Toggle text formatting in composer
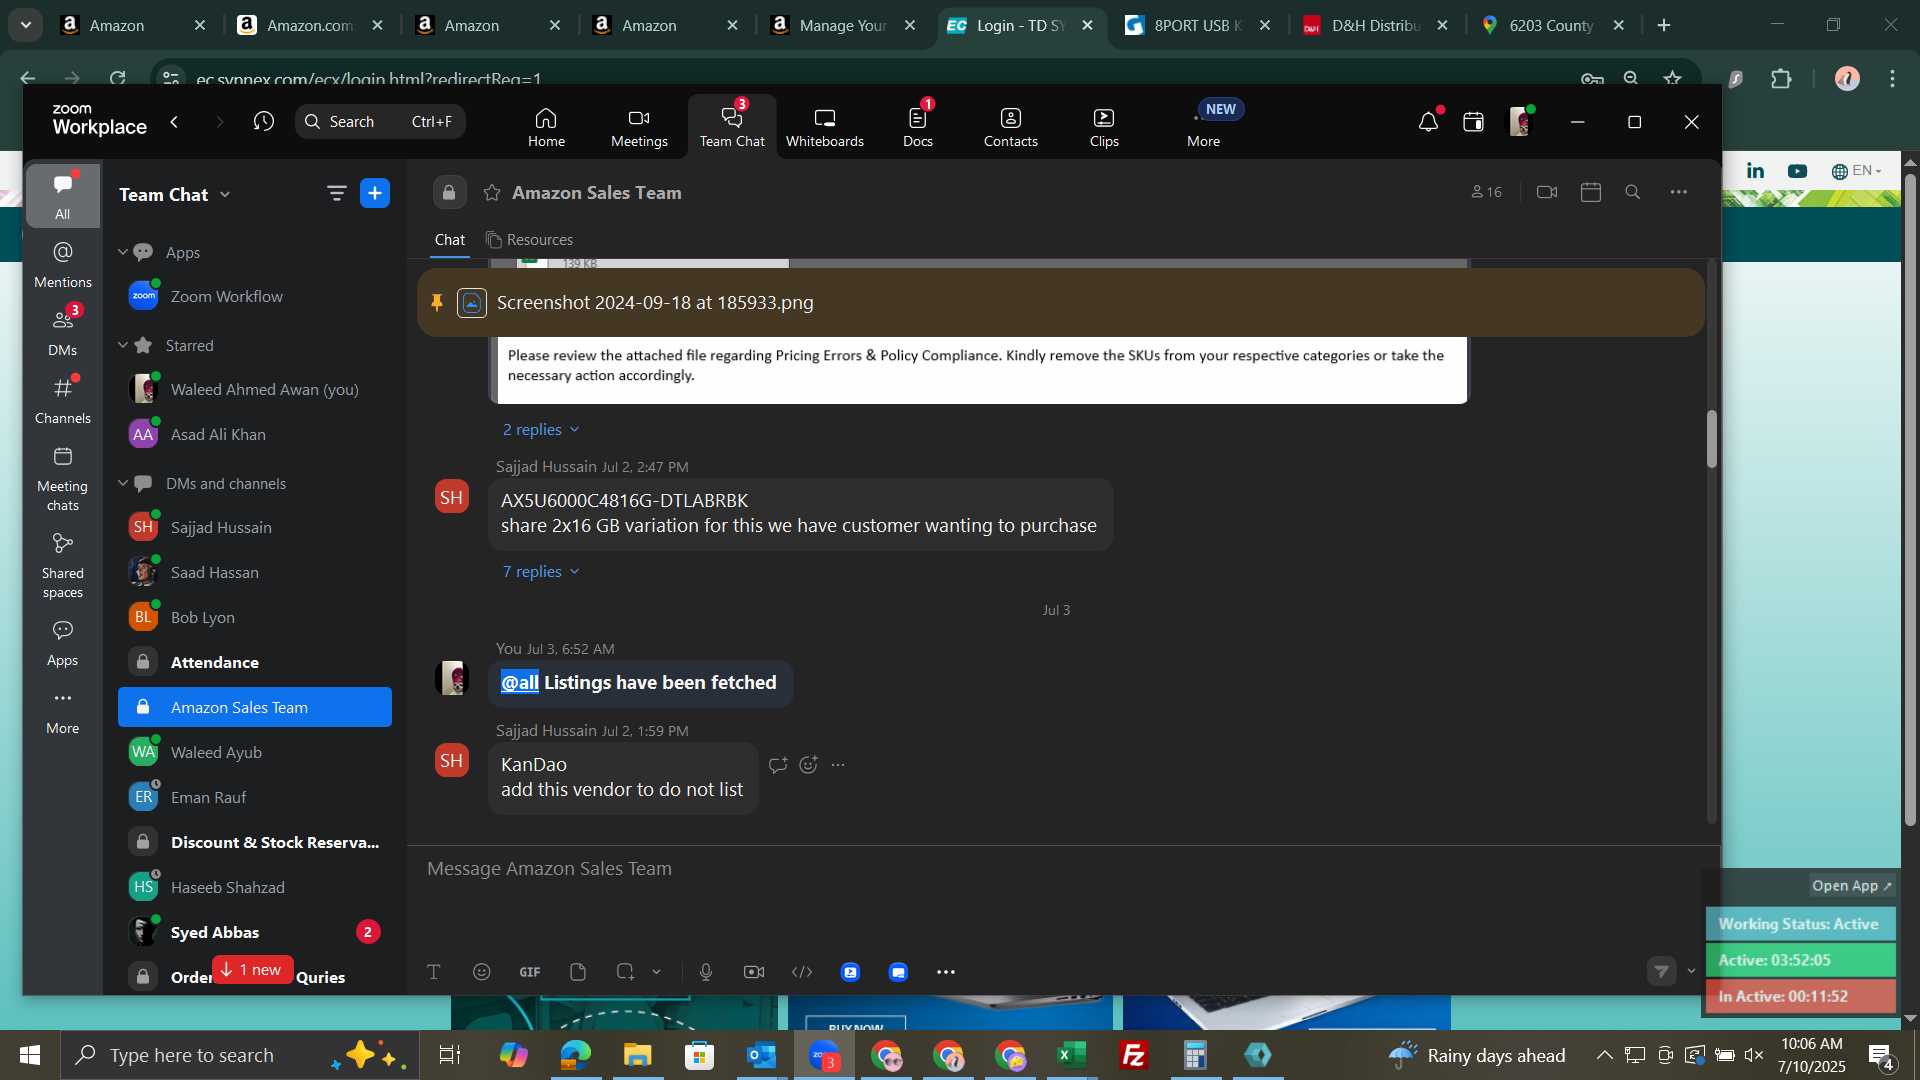This screenshot has height=1080, width=1920. (434, 972)
